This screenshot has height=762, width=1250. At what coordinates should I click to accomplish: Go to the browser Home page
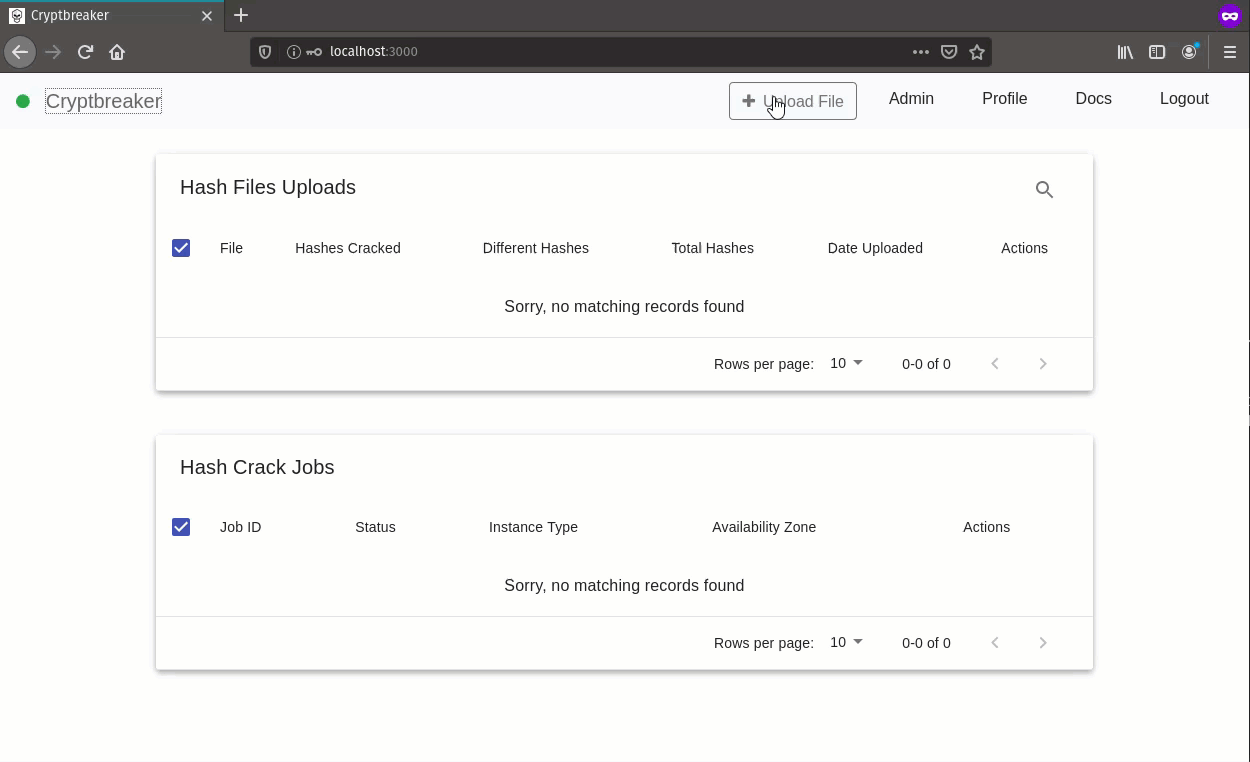[117, 52]
